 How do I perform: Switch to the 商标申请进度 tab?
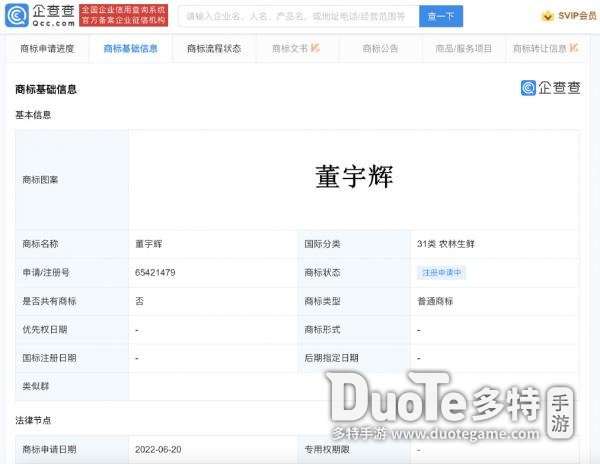click(47, 49)
